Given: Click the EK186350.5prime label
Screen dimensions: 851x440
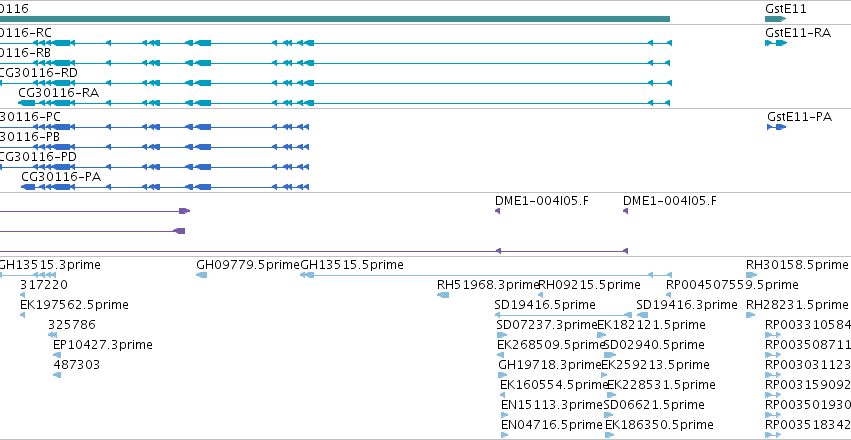Looking at the screenshot, I should click(x=659, y=425).
